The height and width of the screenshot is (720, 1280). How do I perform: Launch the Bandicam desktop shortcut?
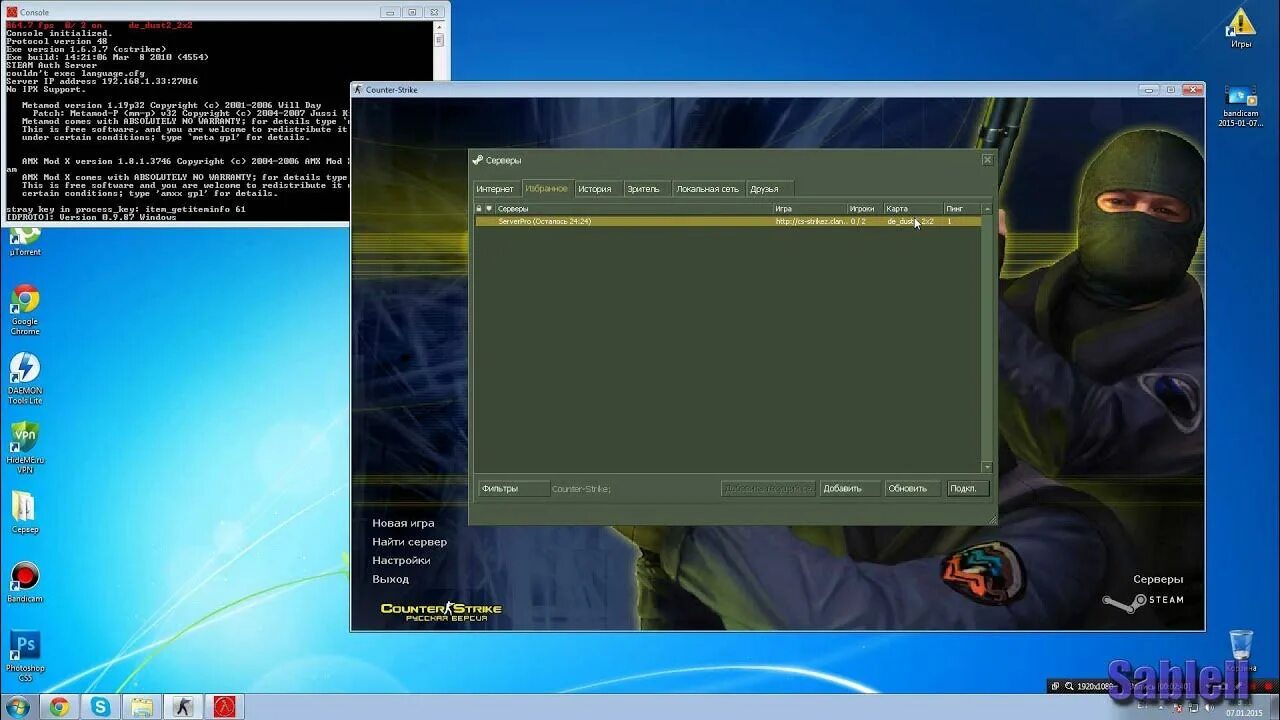[25, 582]
